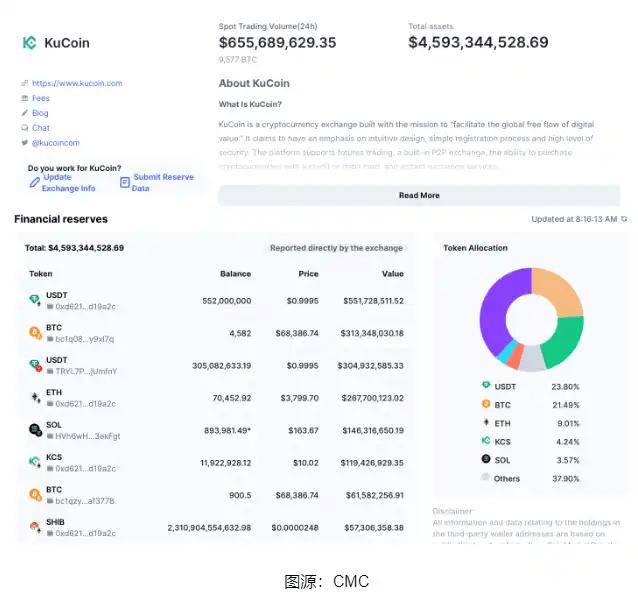Viewport: 638px width, 597px height.
Task: Click the SHIB icon in the token table
Action: tap(35, 527)
